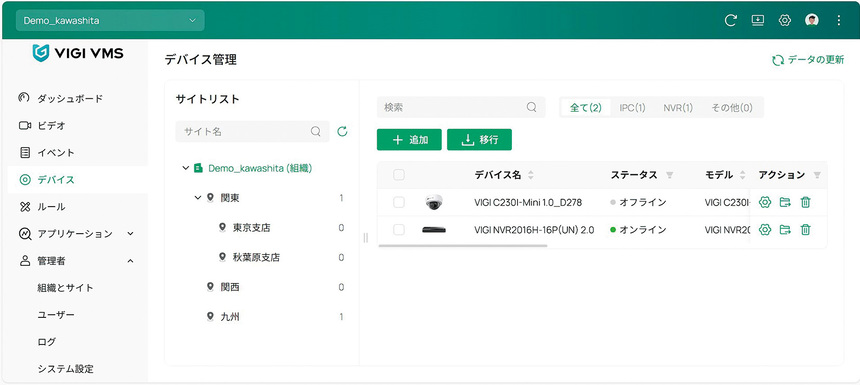Refresh the site list with green reload icon
The height and width of the screenshot is (385, 860).
click(x=342, y=132)
